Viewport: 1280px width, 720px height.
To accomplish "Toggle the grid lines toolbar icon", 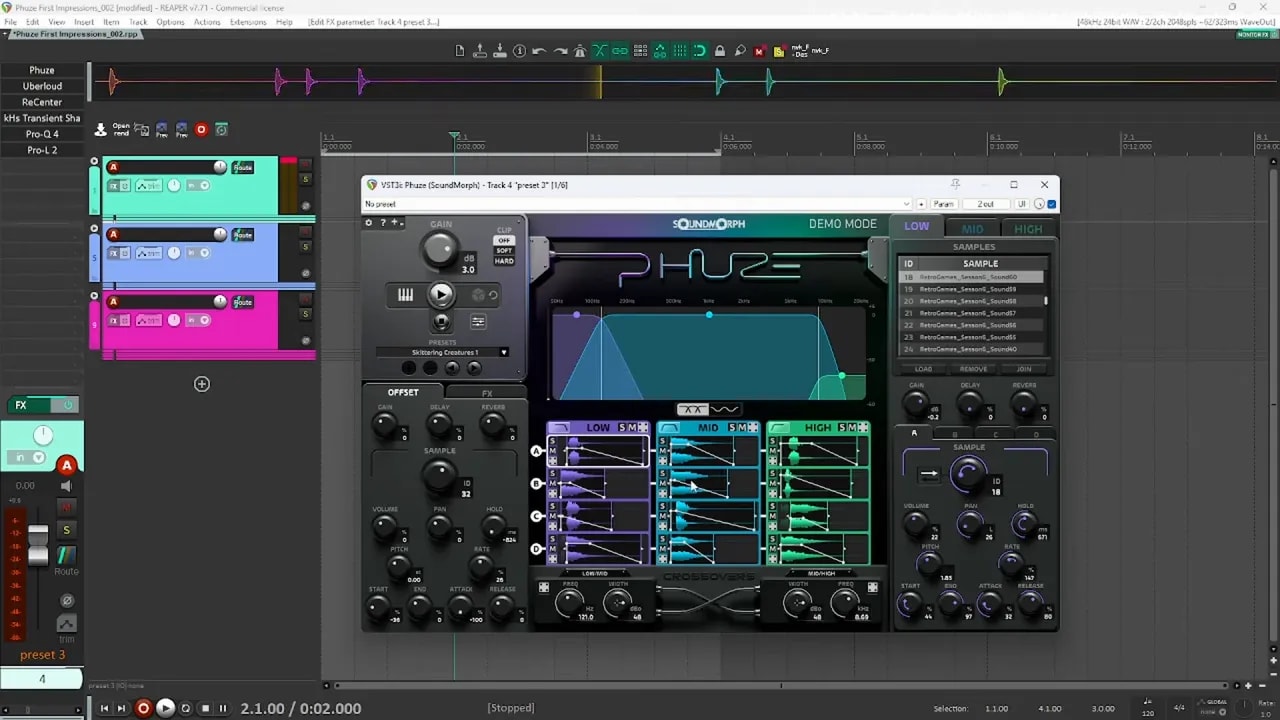I will pyautogui.click(x=680, y=51).
